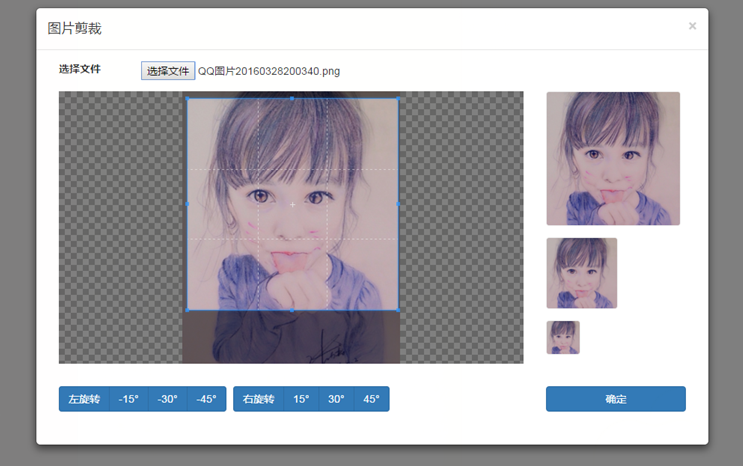Click the file name QQ图片20160328200340.png

point(269,71)
